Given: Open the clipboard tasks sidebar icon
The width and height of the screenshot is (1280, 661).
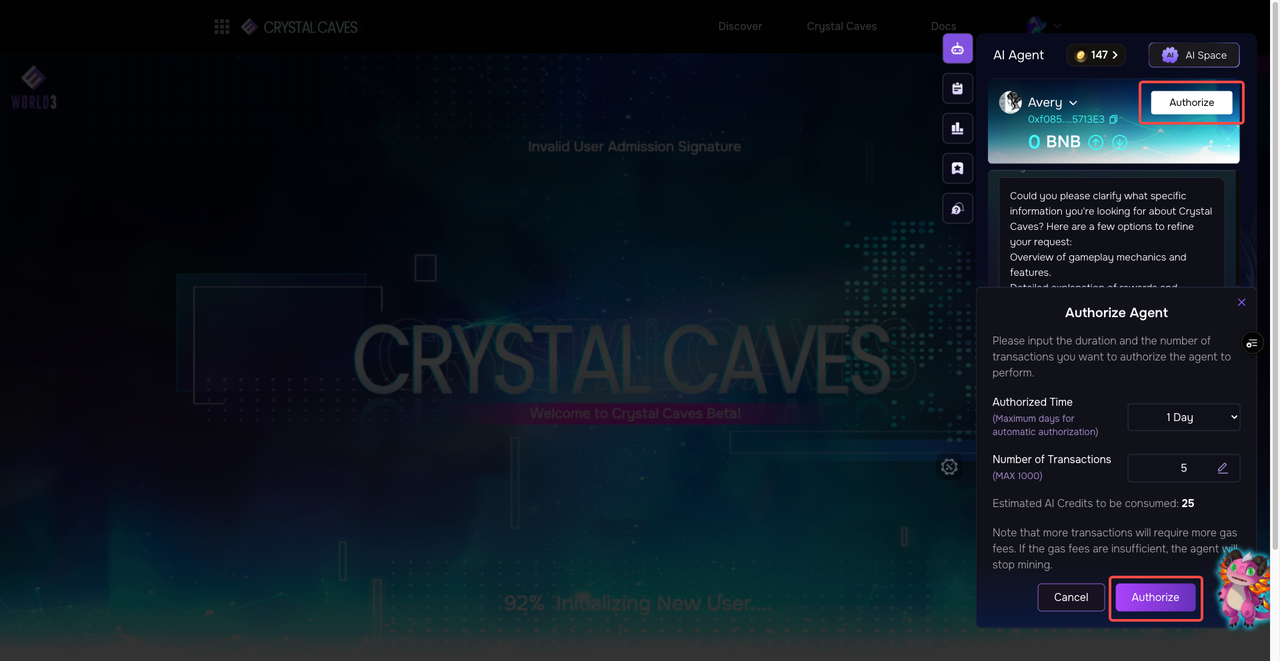Looking at the screenshot, I should (957, 88).
